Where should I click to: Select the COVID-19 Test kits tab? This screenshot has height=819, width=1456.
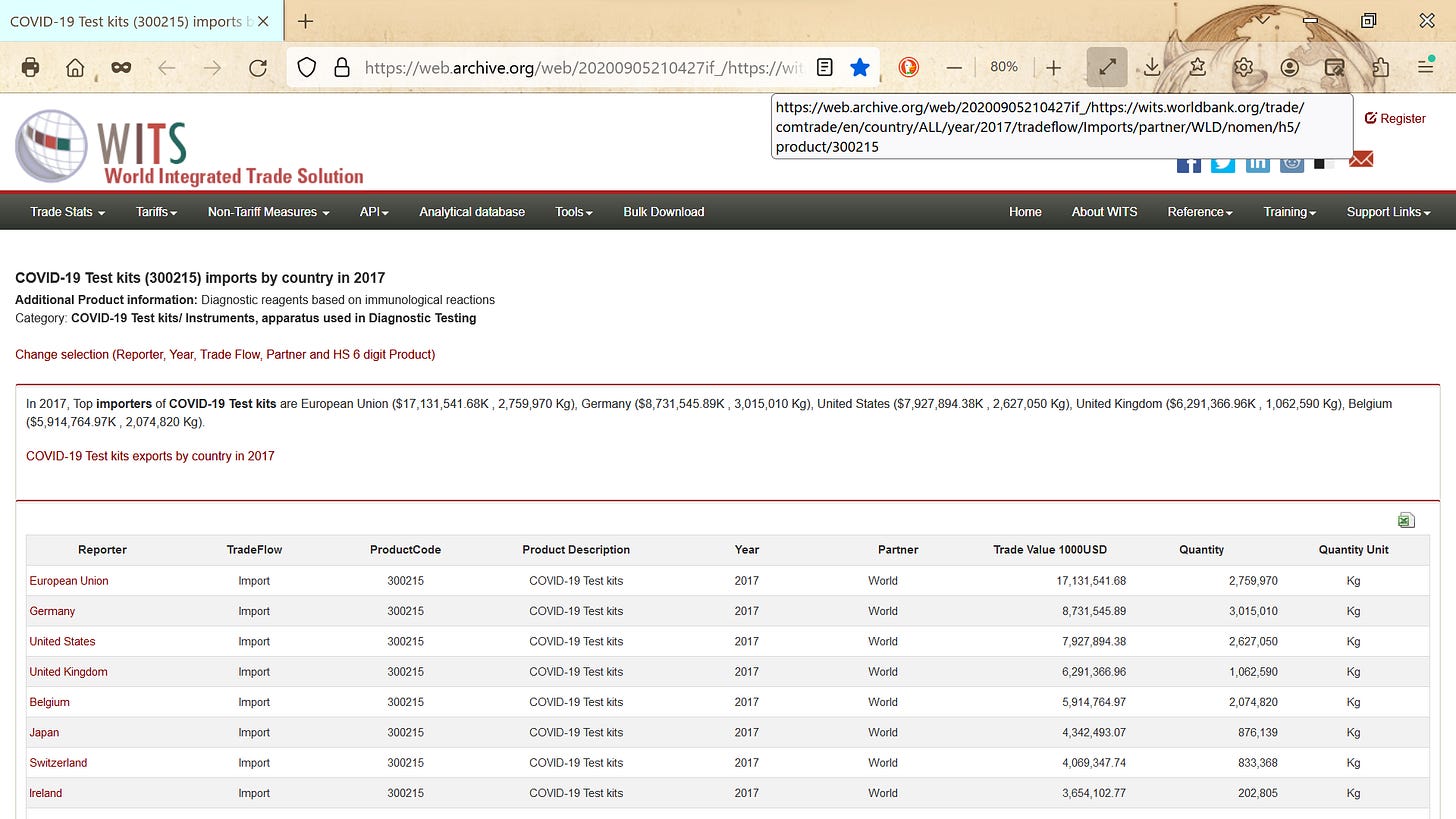click(140, 21)
